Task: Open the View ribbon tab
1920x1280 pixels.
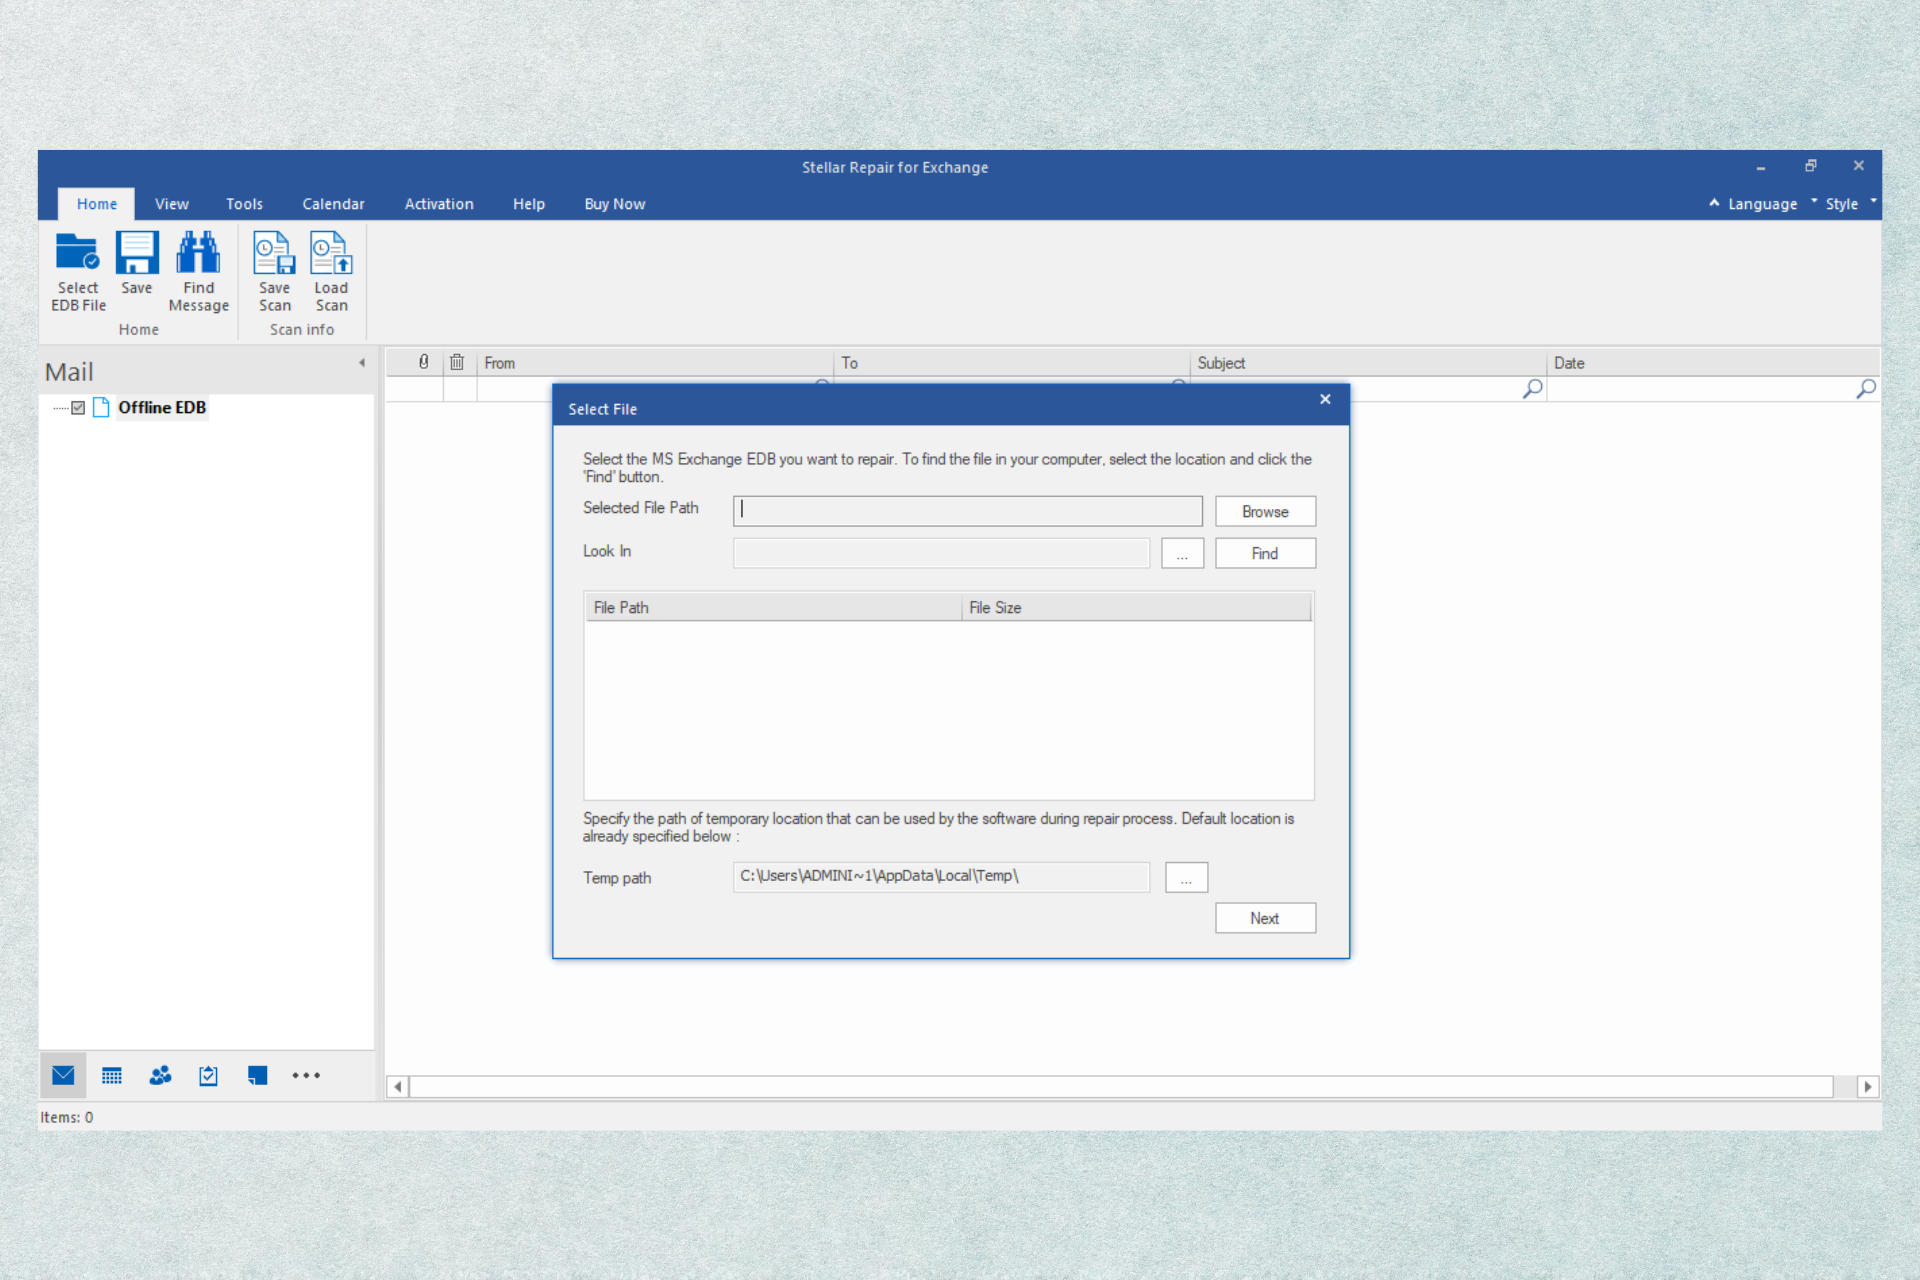Action: point(171,204)
